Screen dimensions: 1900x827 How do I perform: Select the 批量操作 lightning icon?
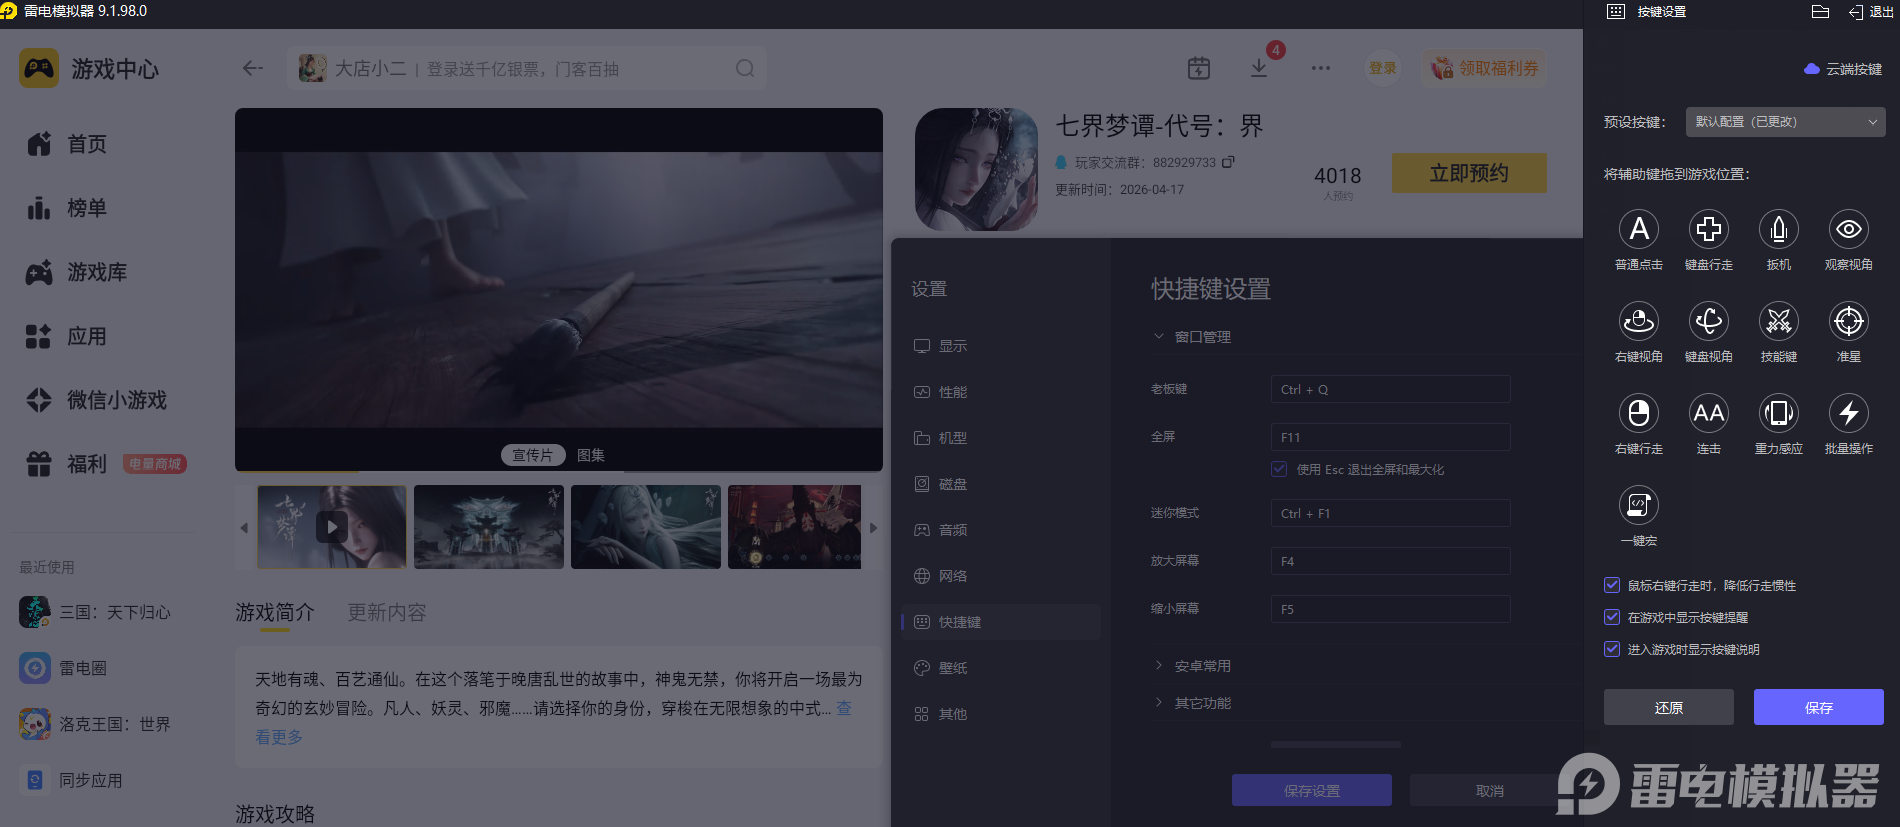pos(1848,413)
